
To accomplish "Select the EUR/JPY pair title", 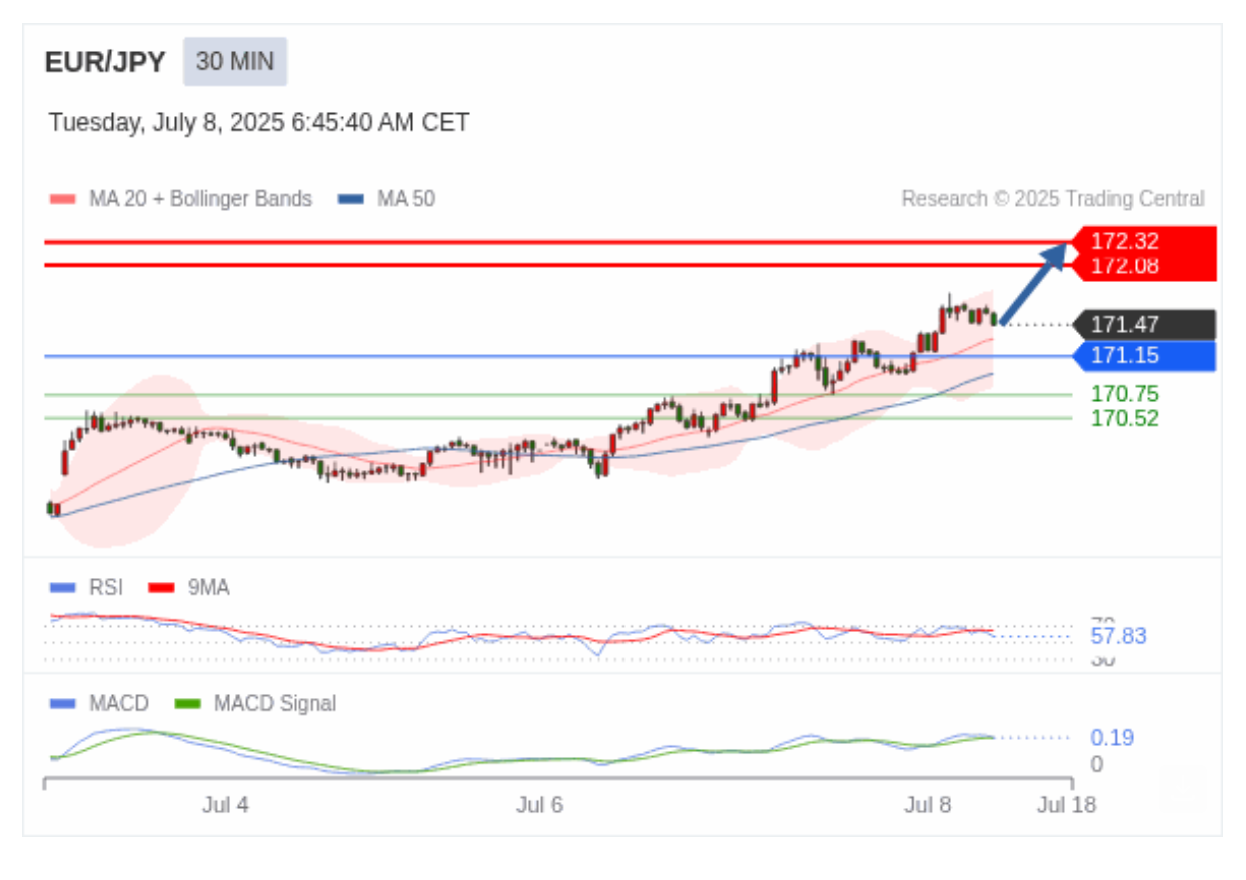I will 105,62.
